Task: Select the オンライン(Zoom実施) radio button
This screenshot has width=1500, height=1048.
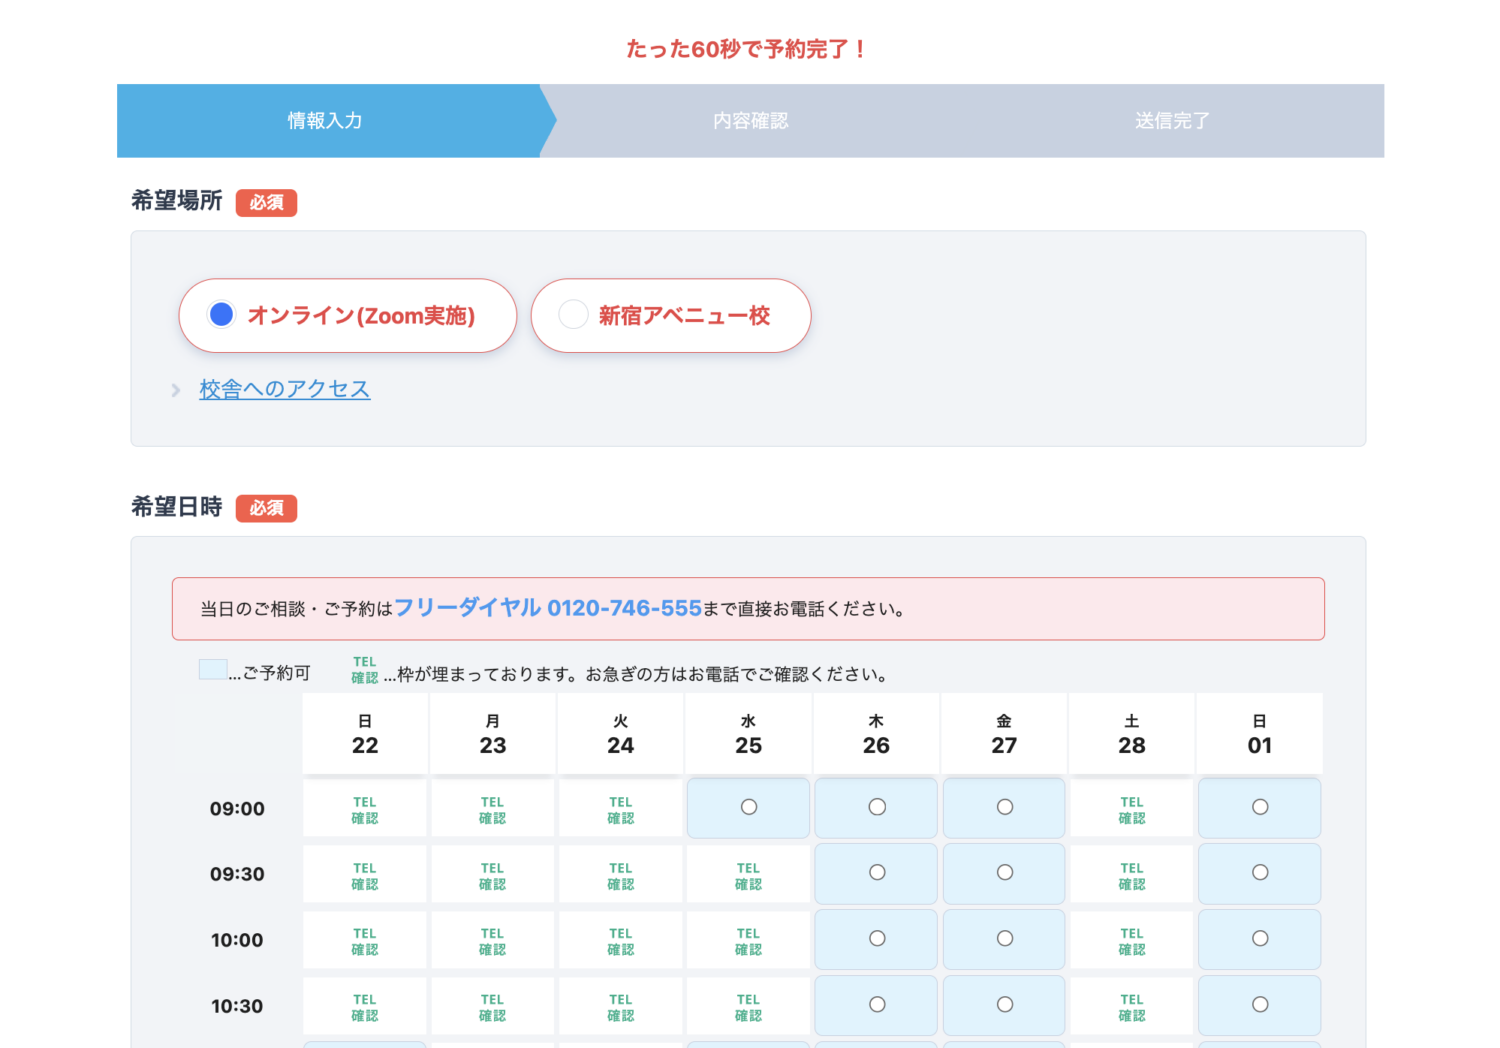Action: pos(221,313)
